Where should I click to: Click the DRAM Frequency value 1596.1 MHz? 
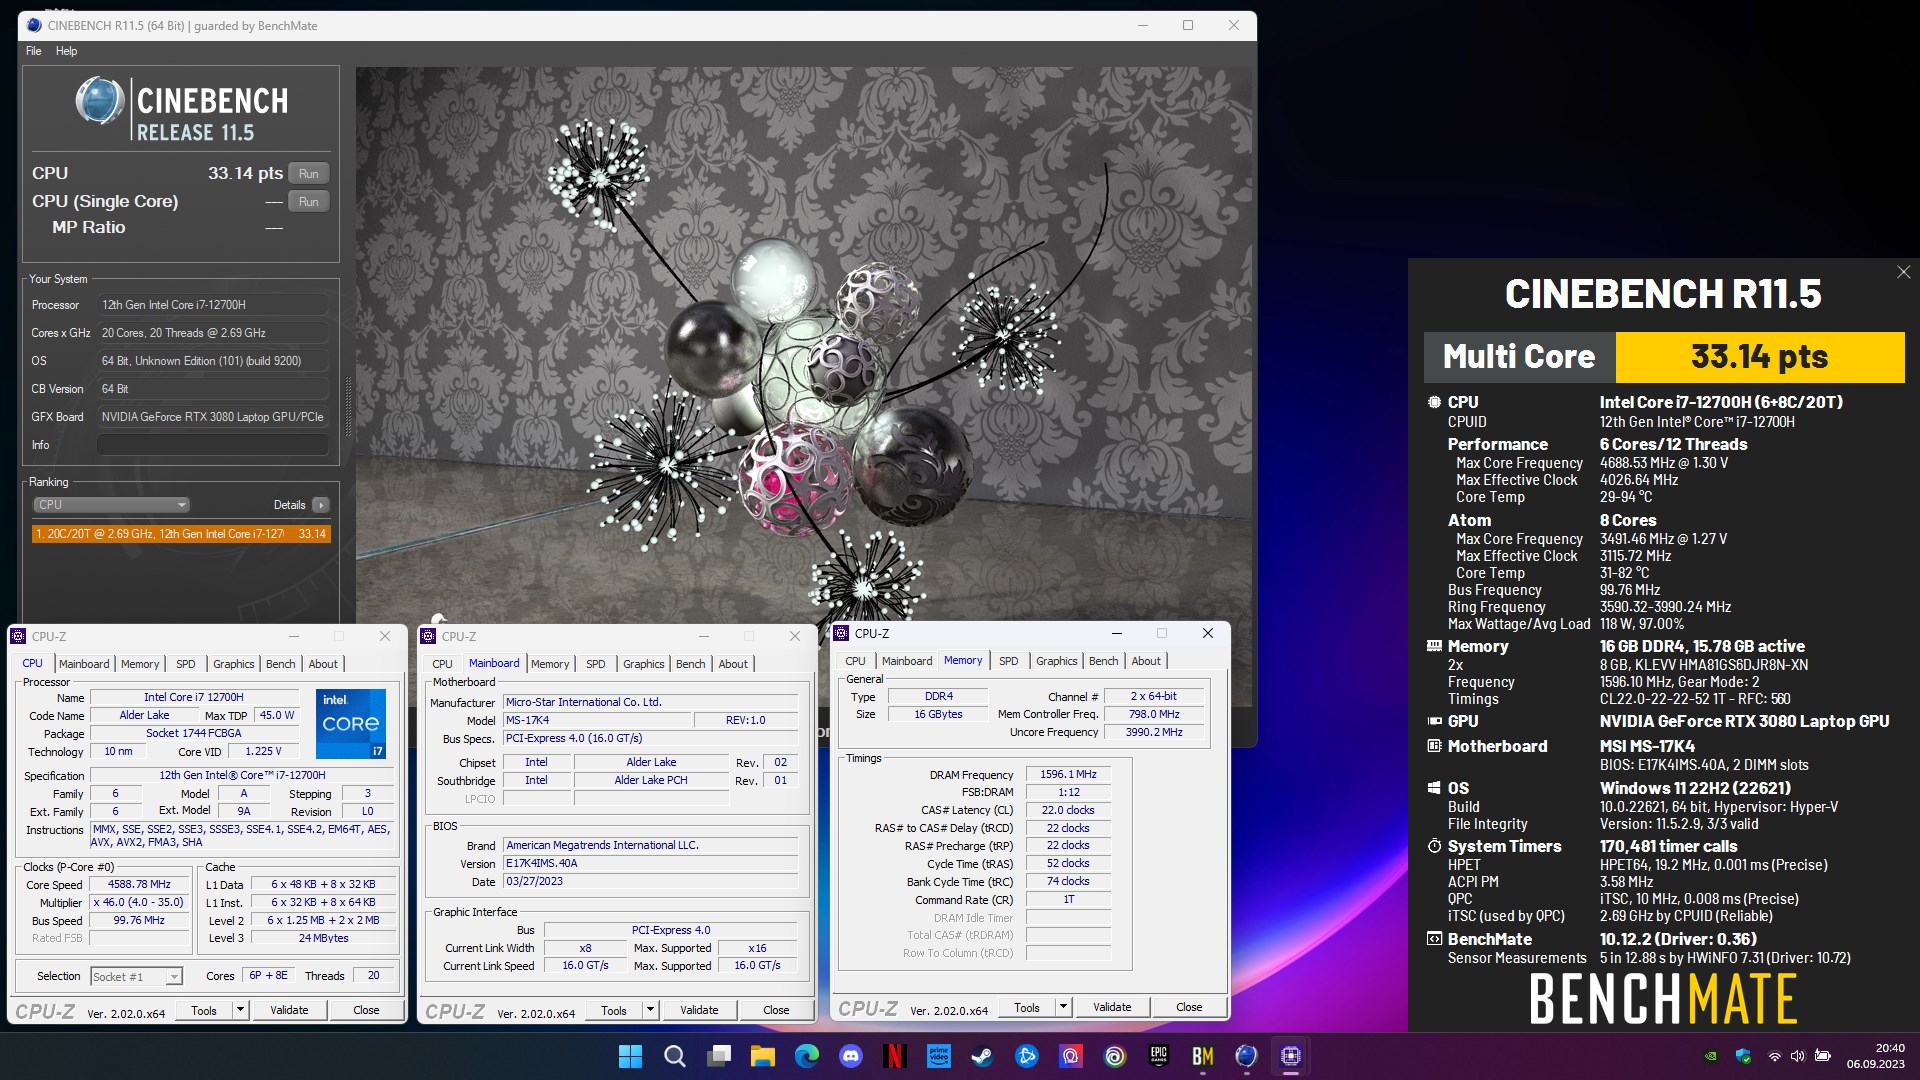[x=1068, y=774]
